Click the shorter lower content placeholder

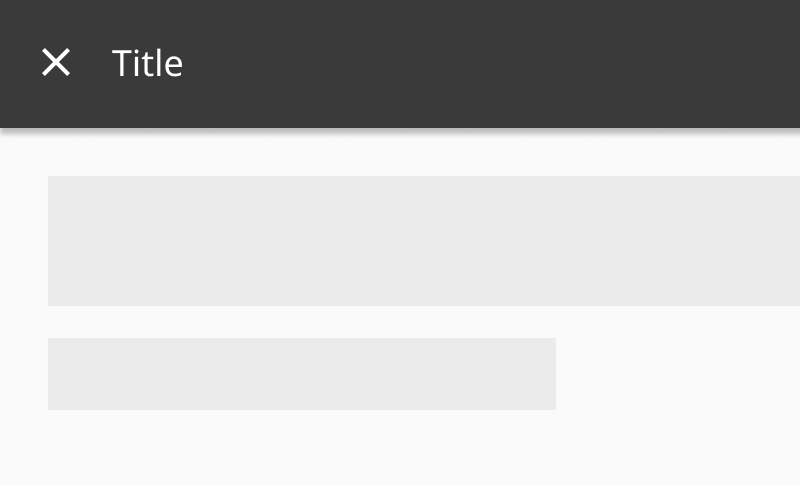302,374
